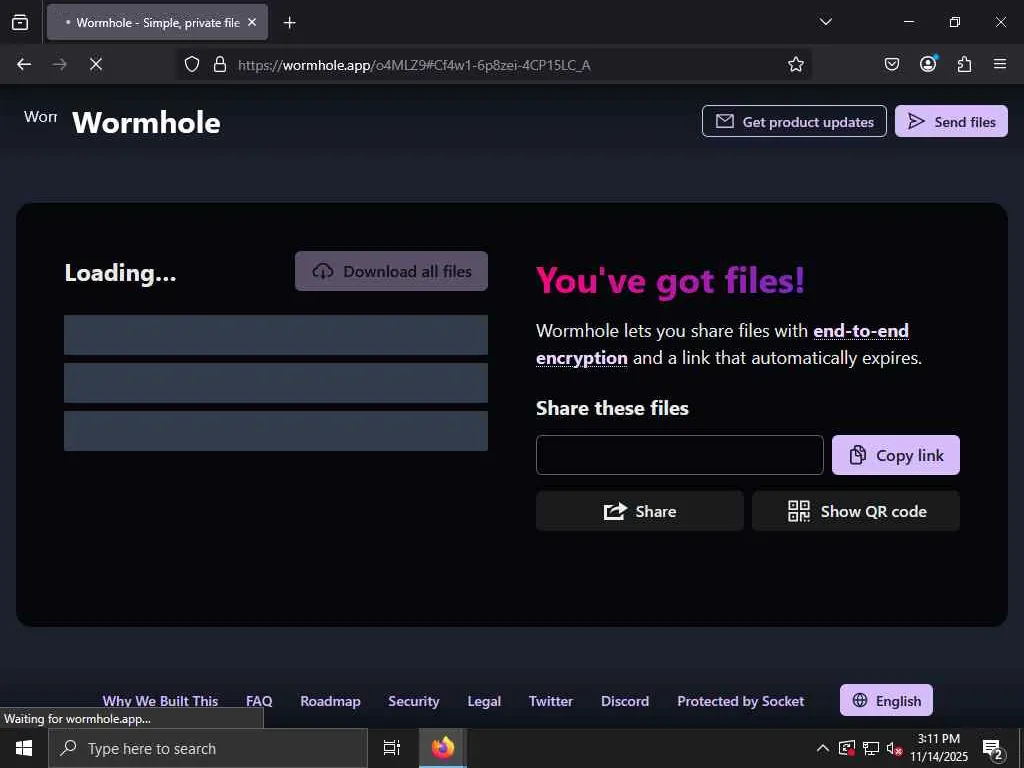
Task: Open the Extensions puzzle icon
Action: 964,64
